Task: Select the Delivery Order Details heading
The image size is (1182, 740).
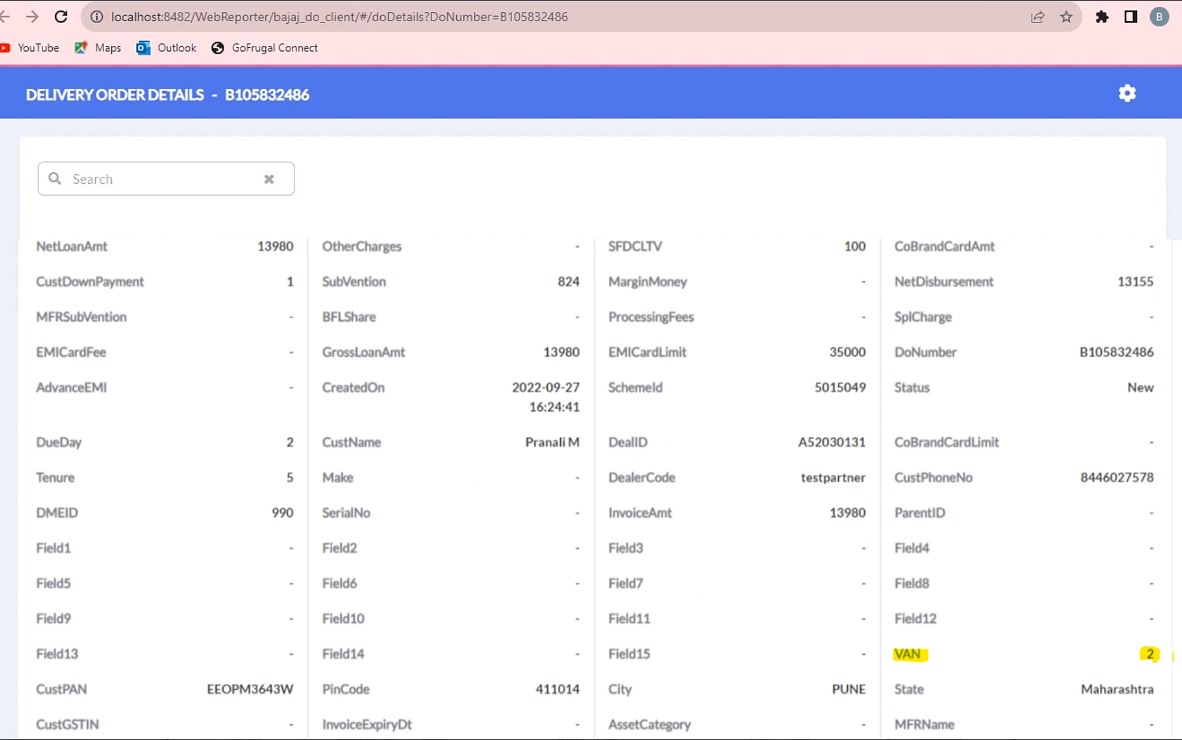Action: pyautogui.click(x=167, y=95)
